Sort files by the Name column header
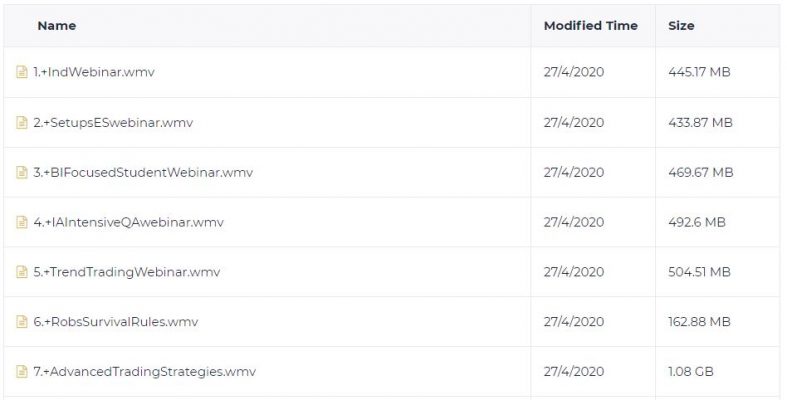 click(x=57, y=26)
